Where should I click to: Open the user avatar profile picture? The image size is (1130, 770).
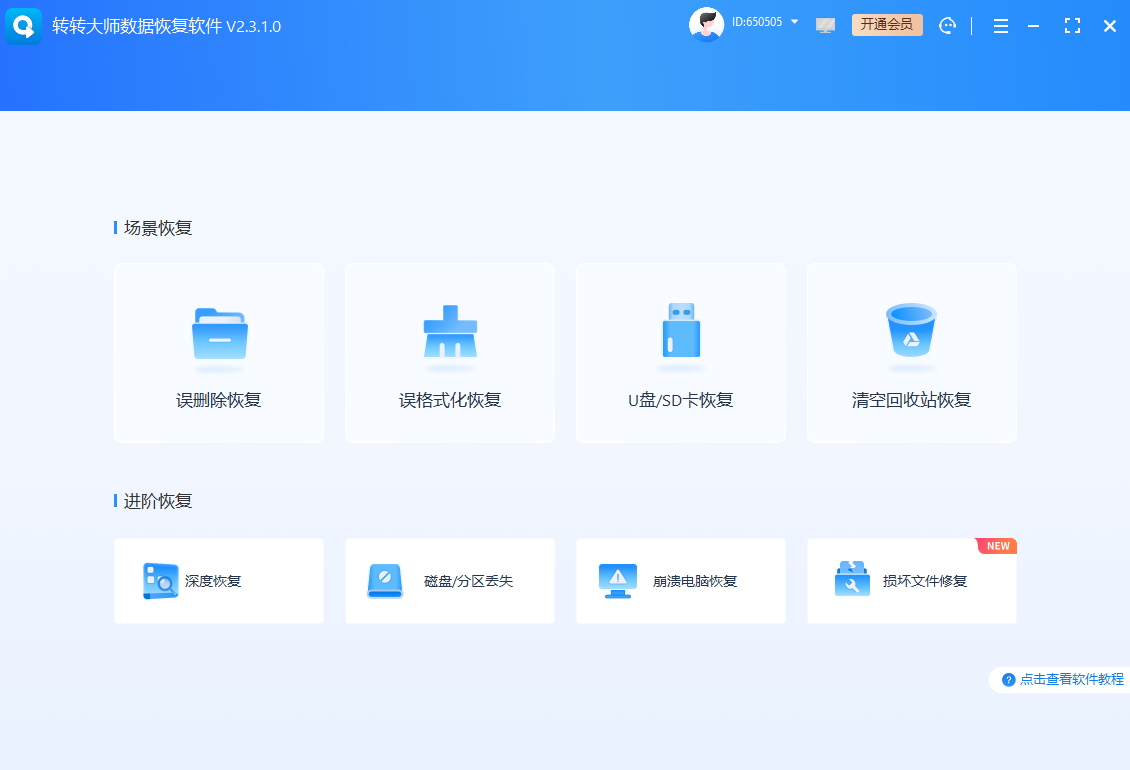[x=706, y=25]
